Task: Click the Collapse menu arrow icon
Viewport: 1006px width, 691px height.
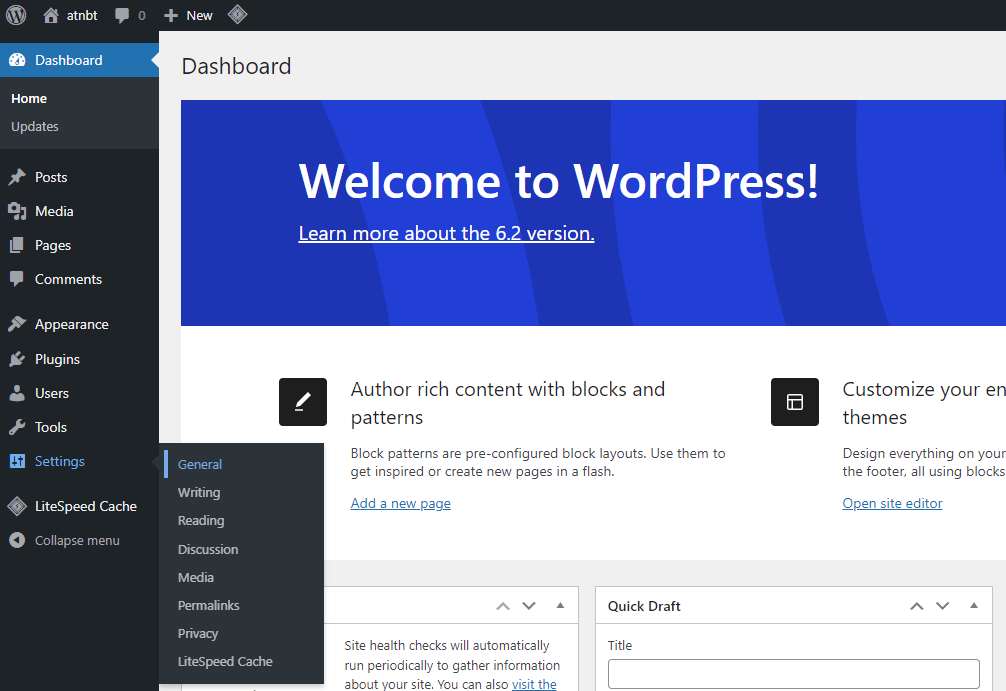Action: pos(17,540)
